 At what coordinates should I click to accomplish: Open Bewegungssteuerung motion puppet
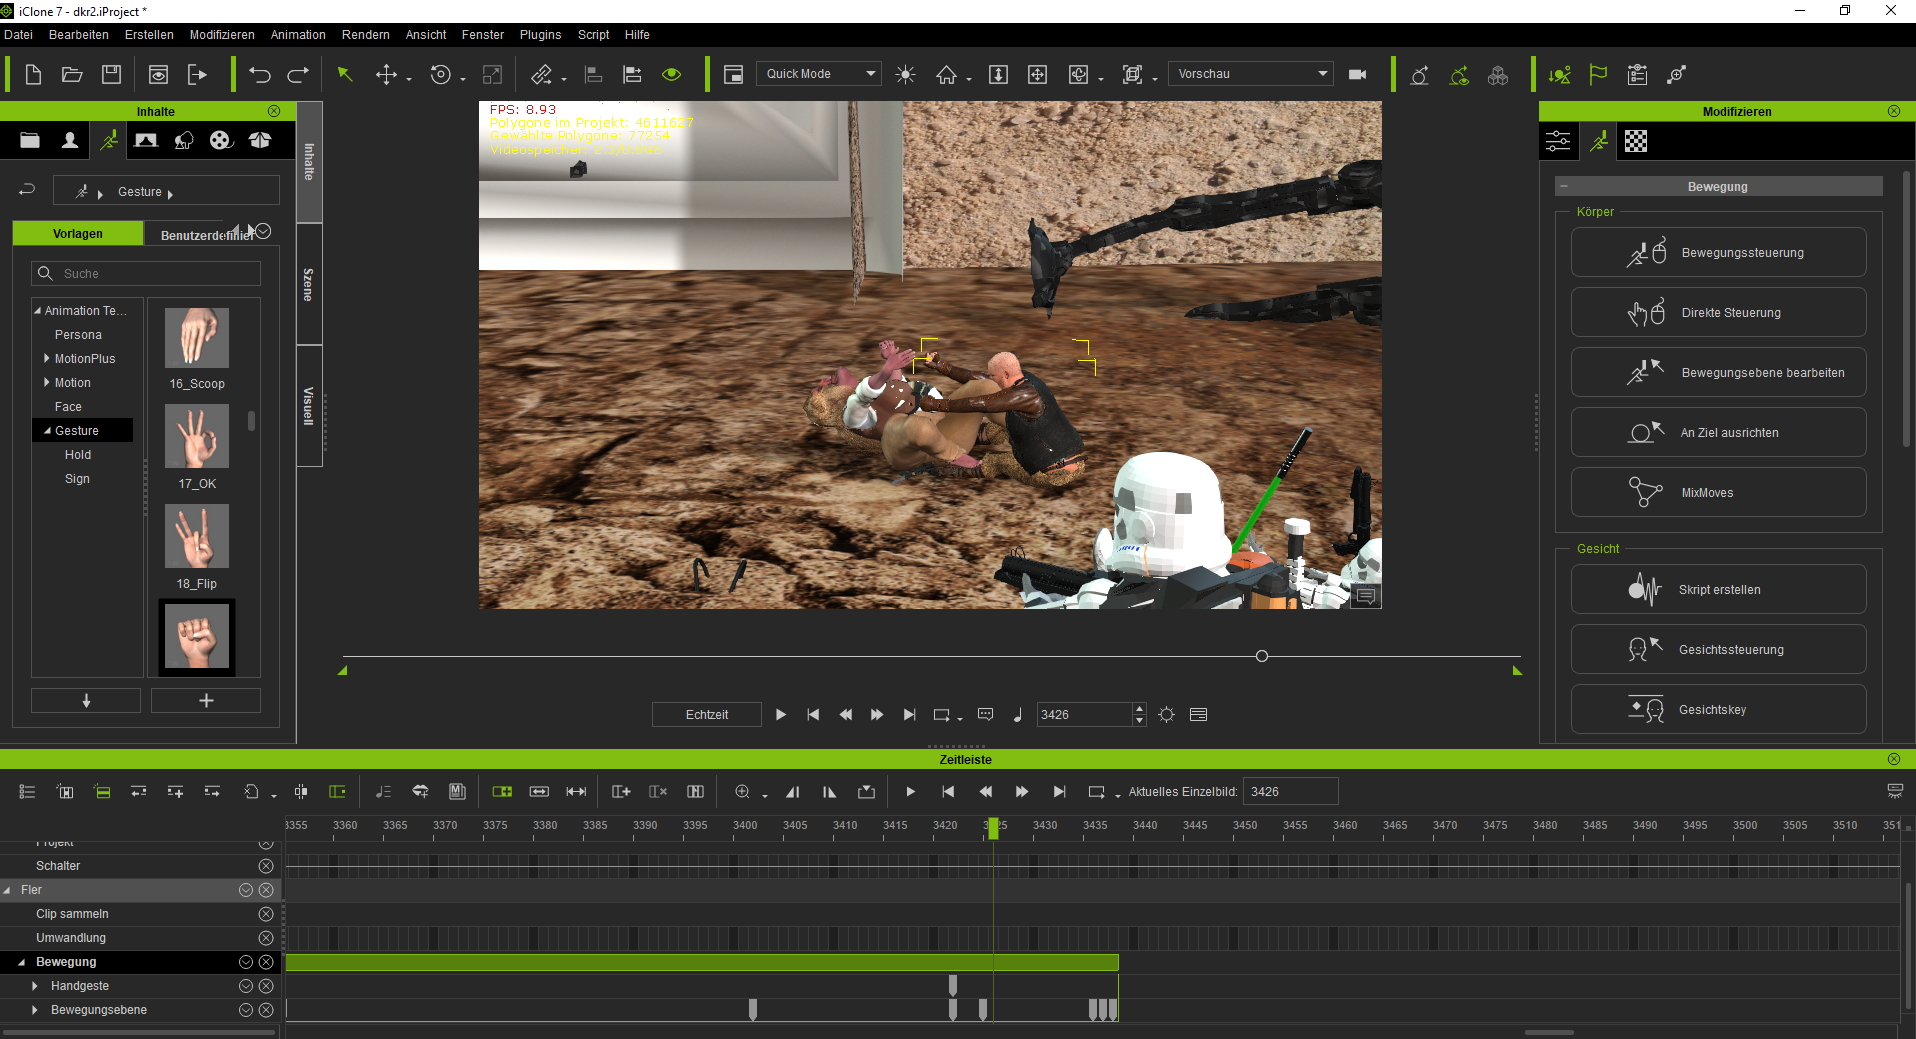pos(1718,253)
